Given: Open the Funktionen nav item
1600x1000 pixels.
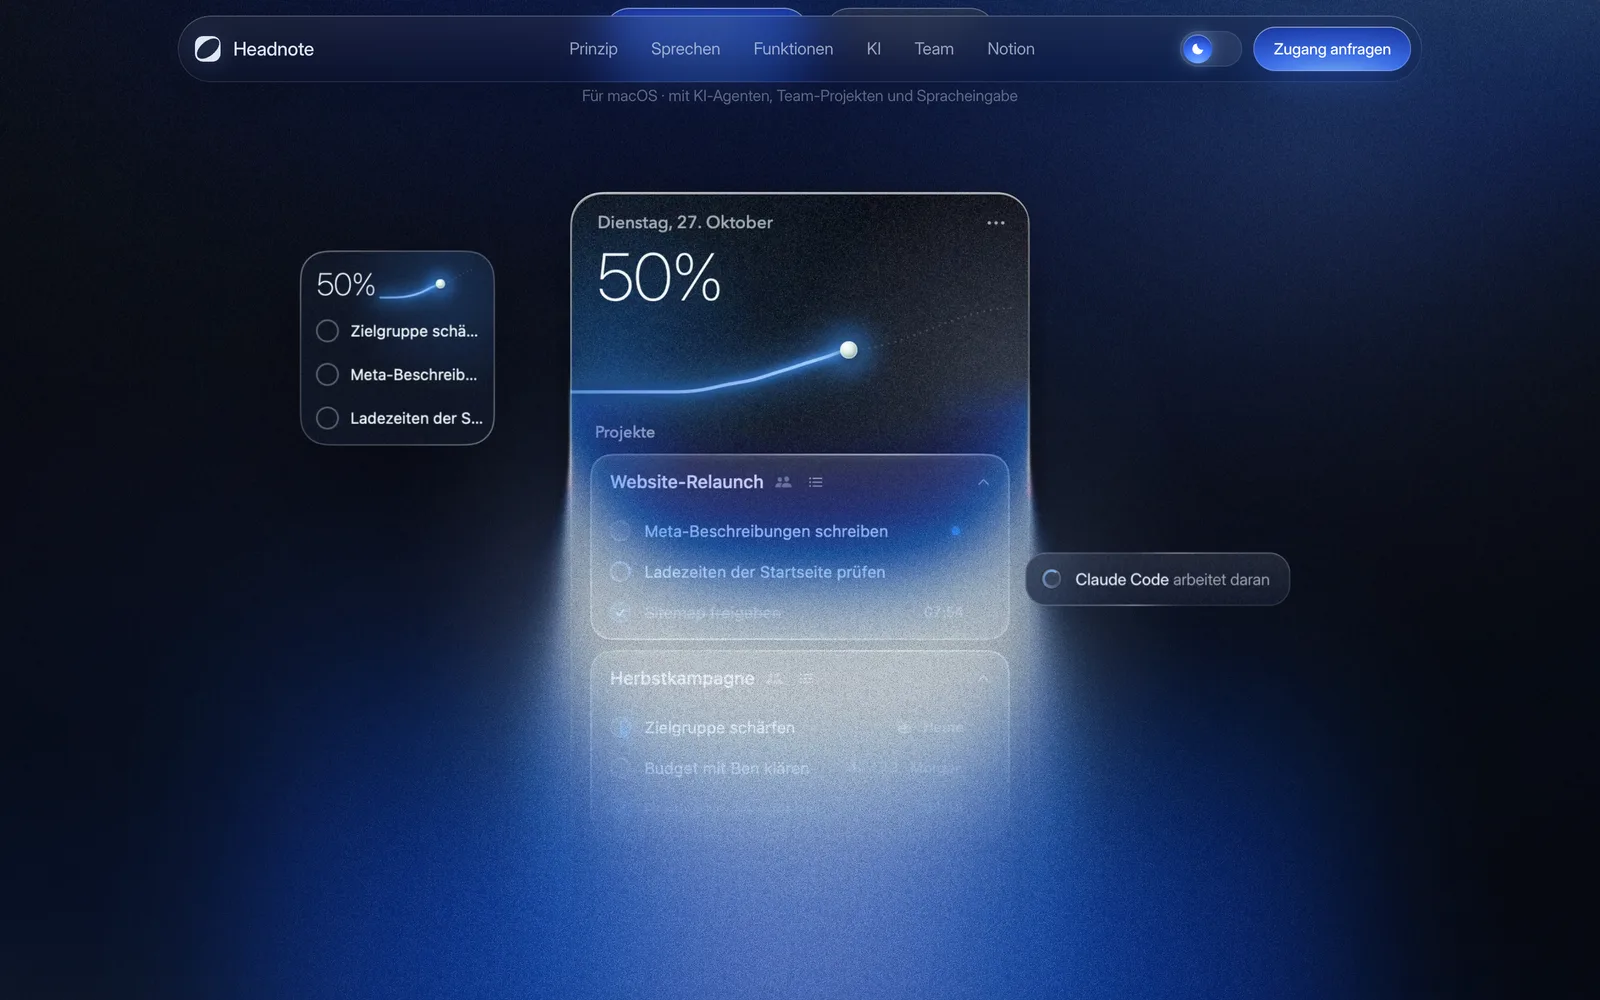Looking at the screenshot, I should [793, 49].
